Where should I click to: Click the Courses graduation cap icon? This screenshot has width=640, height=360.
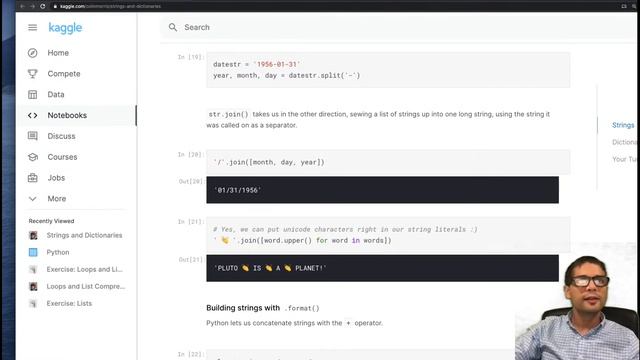point(33,157)
